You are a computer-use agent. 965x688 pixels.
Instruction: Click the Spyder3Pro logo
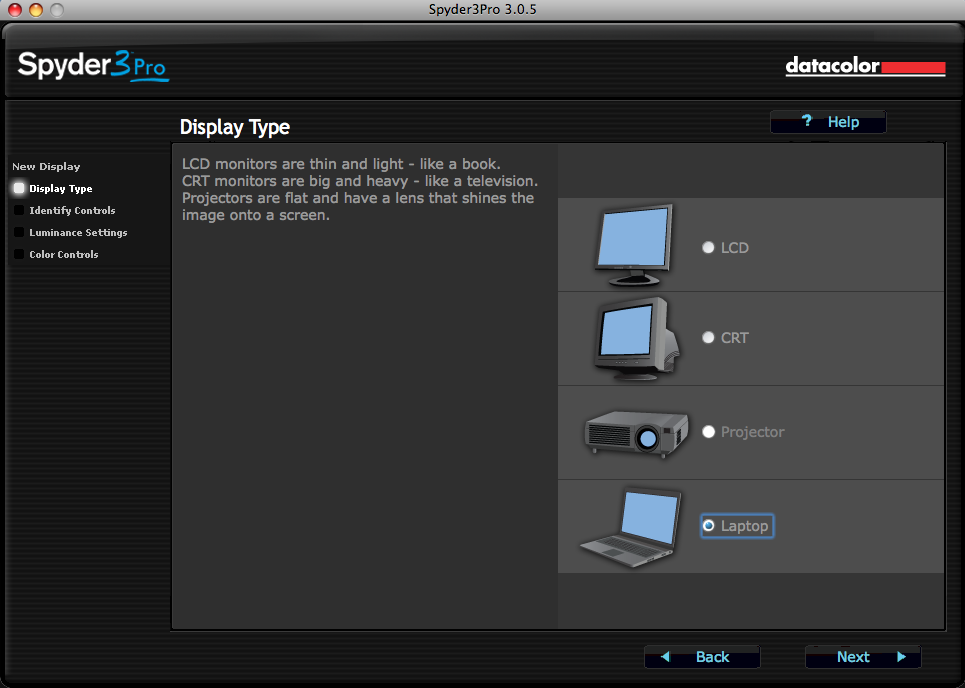tap(93, 66)
